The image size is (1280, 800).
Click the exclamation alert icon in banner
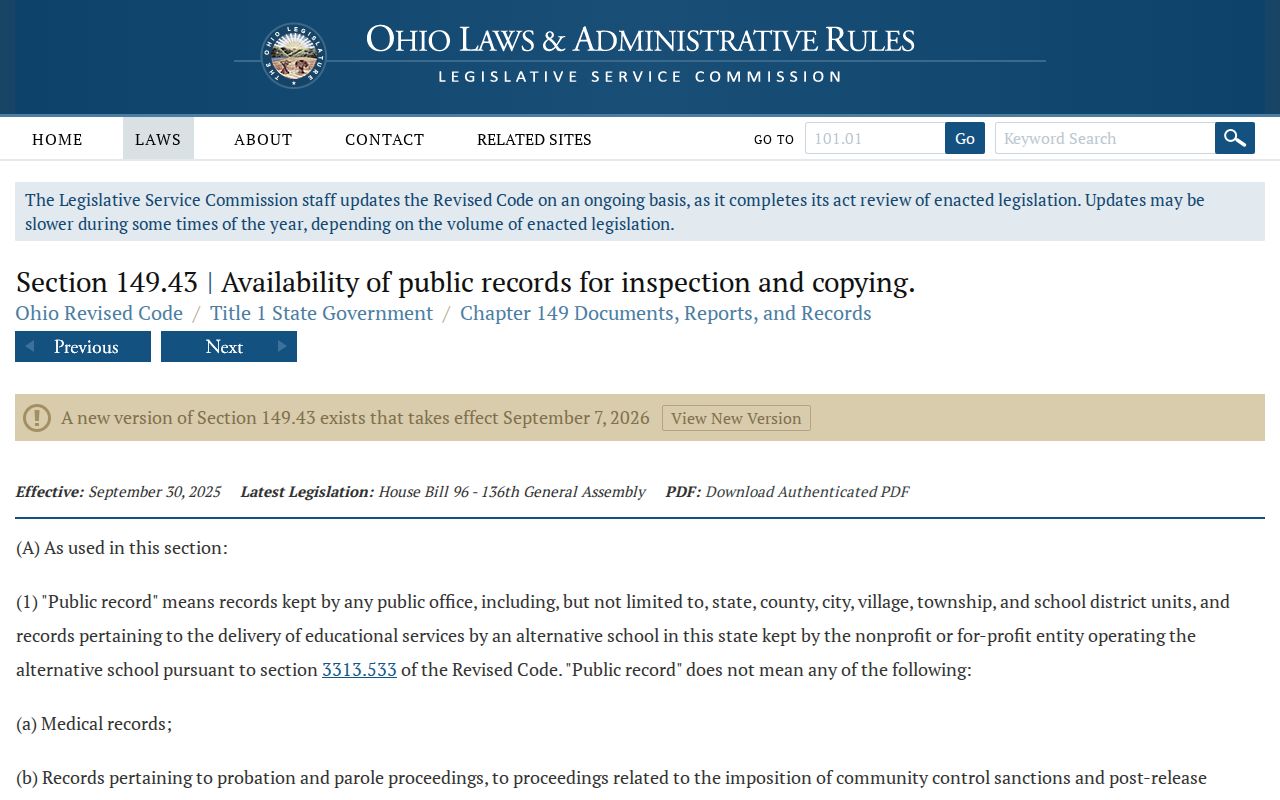(37, 417)
